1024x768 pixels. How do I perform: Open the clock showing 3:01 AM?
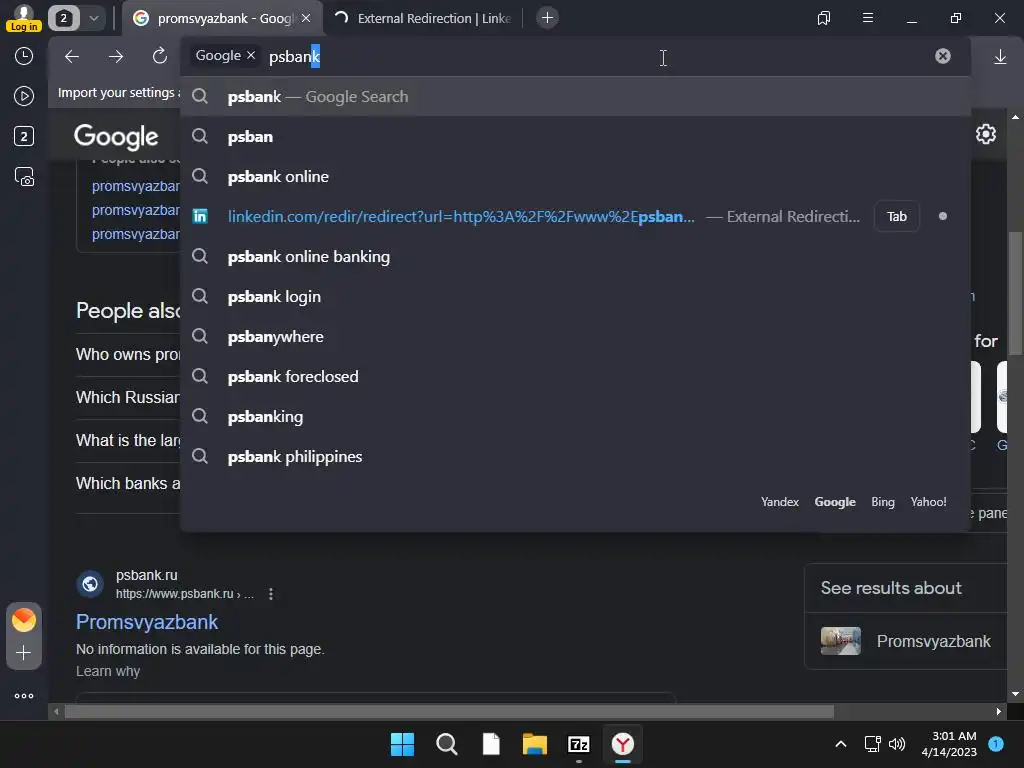pyautogui.click(x=949, y=744)
